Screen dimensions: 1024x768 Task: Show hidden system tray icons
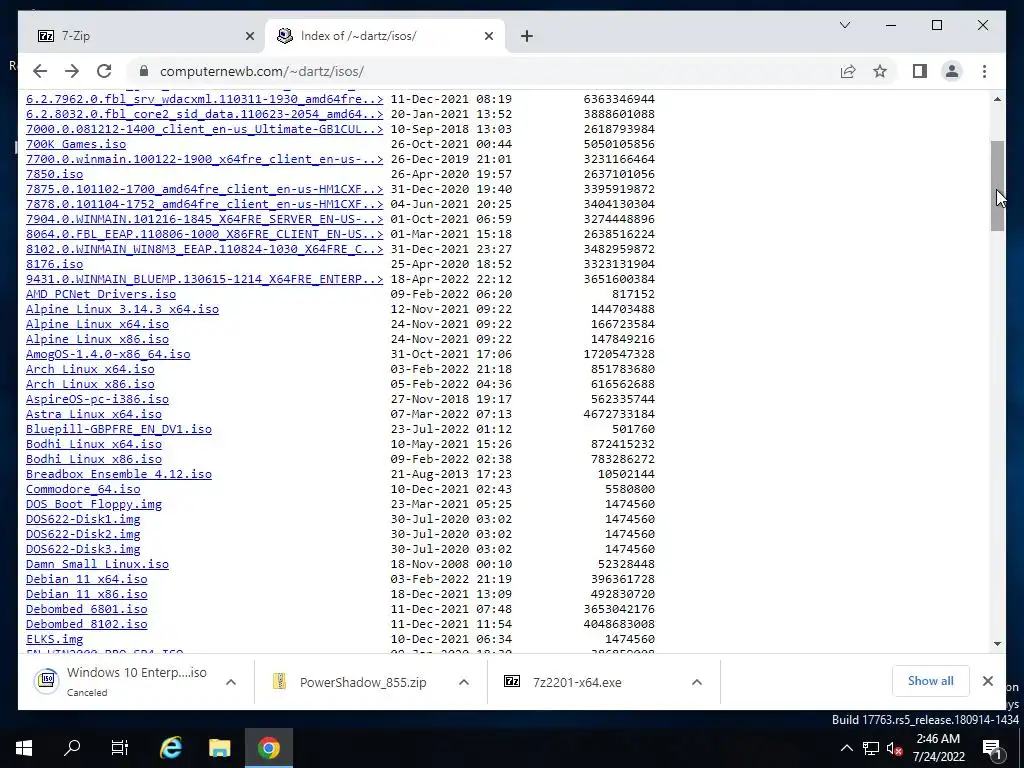[x=846, y=748]
